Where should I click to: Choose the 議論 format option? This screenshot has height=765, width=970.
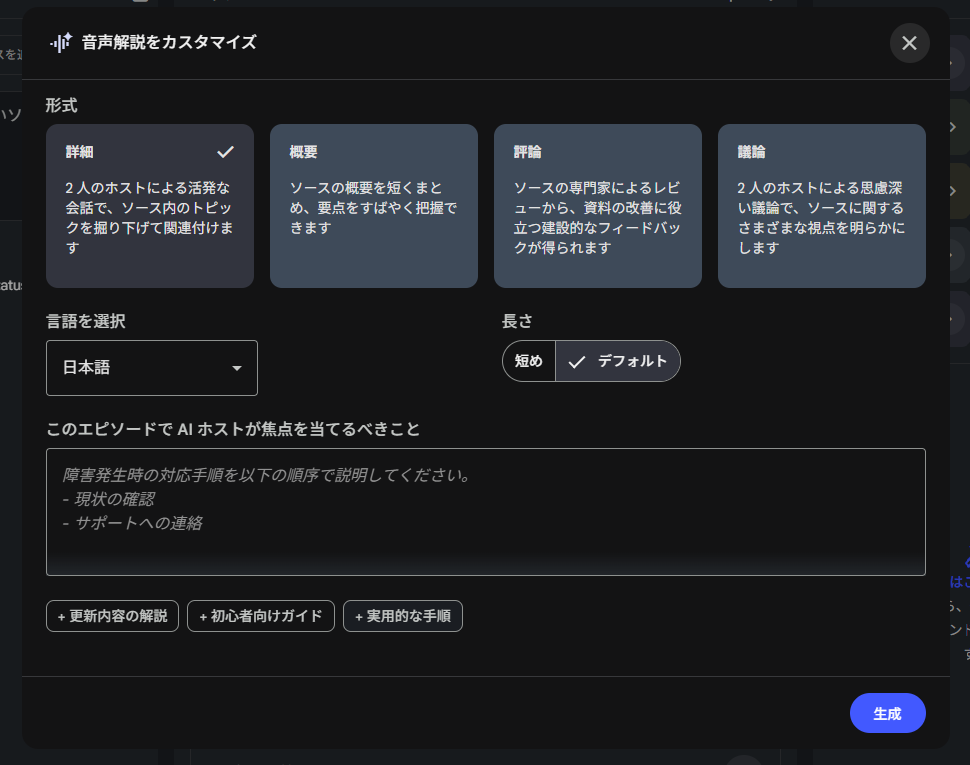pyautogui.click(x=821, y=206)
